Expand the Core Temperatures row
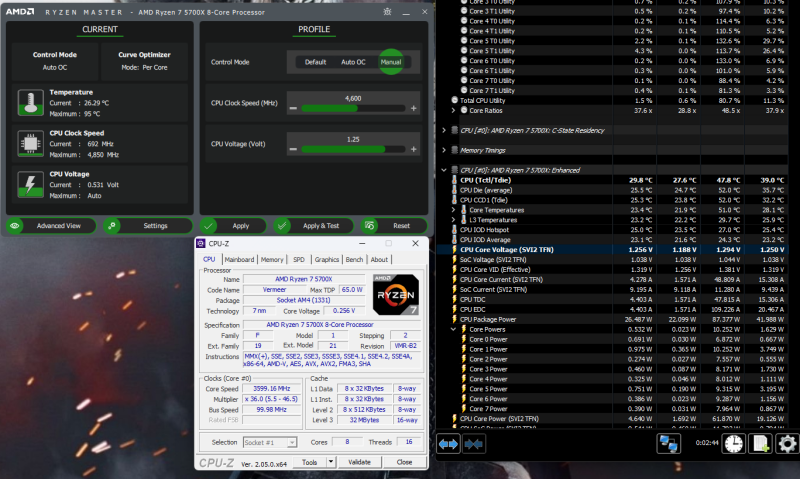 pyautogui.click(x=453, y=210)
